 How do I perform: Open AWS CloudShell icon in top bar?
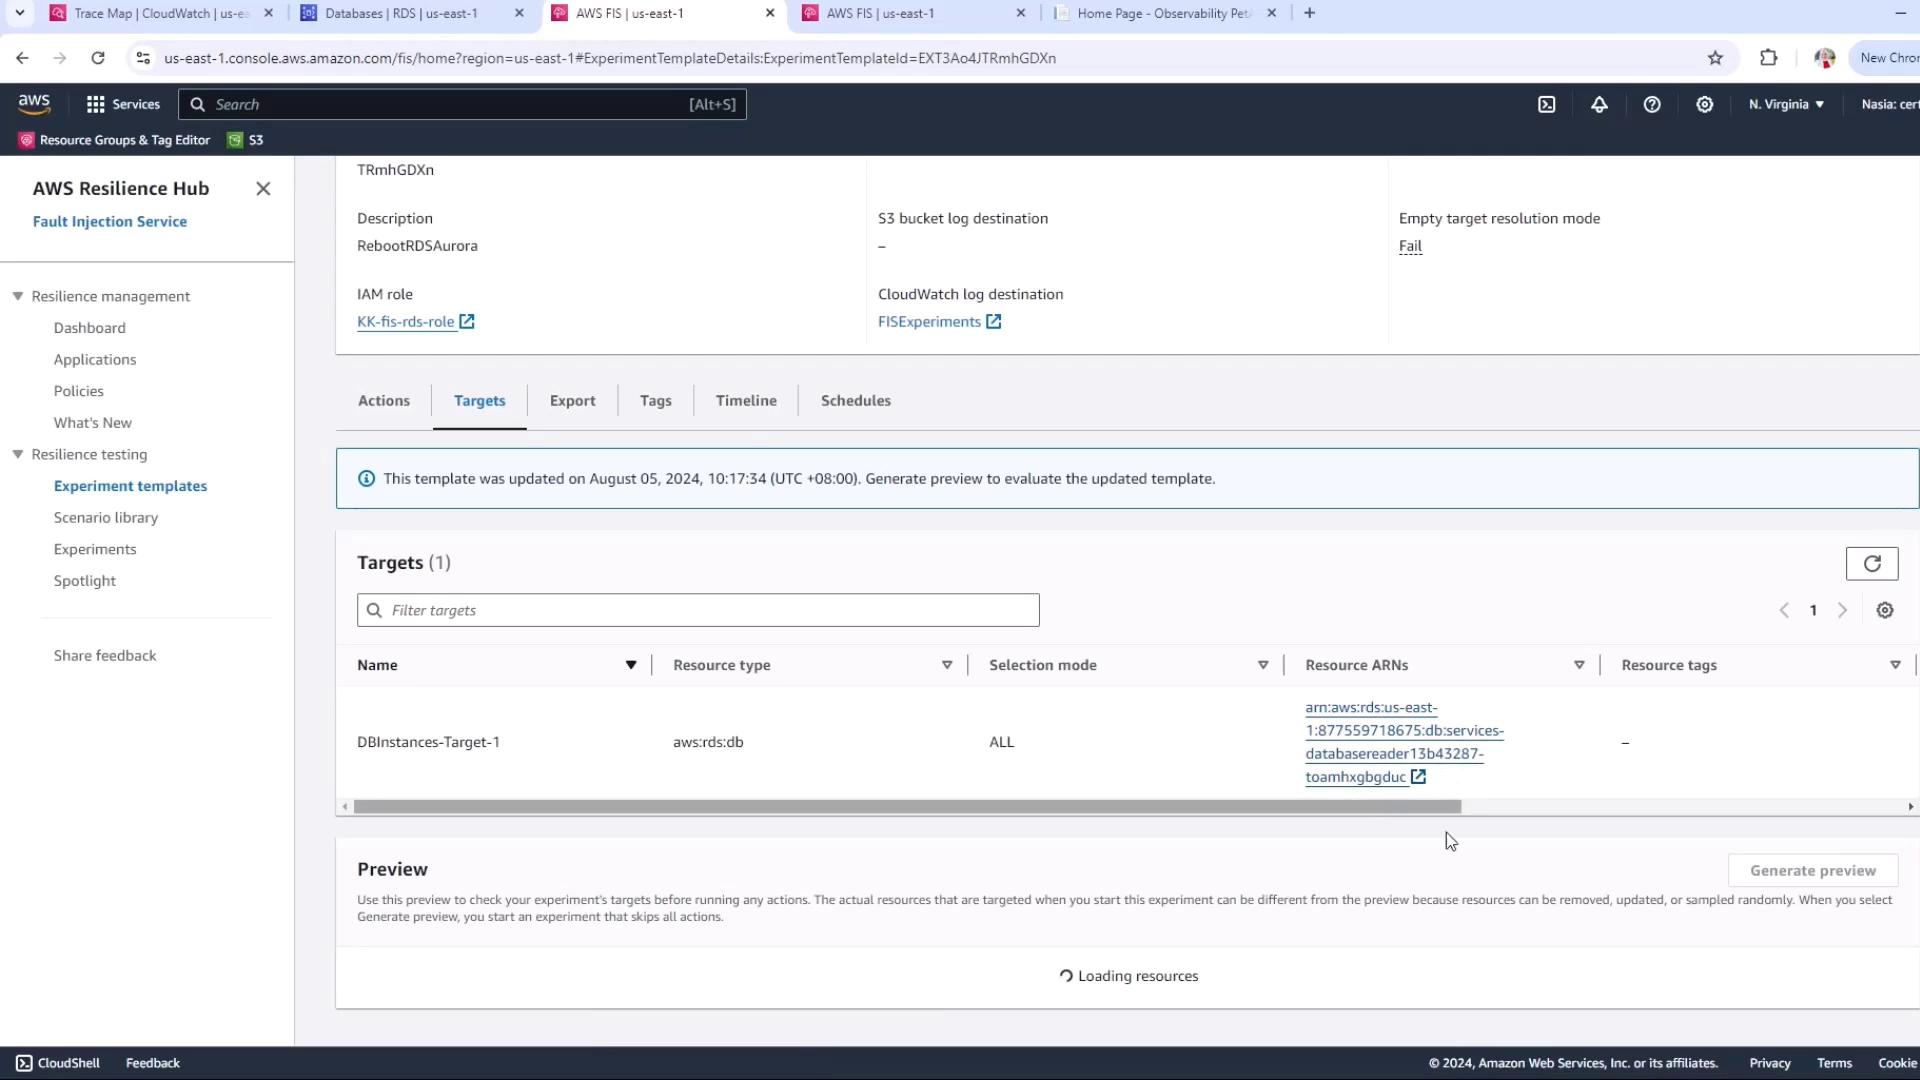[x=1546, y=104]
